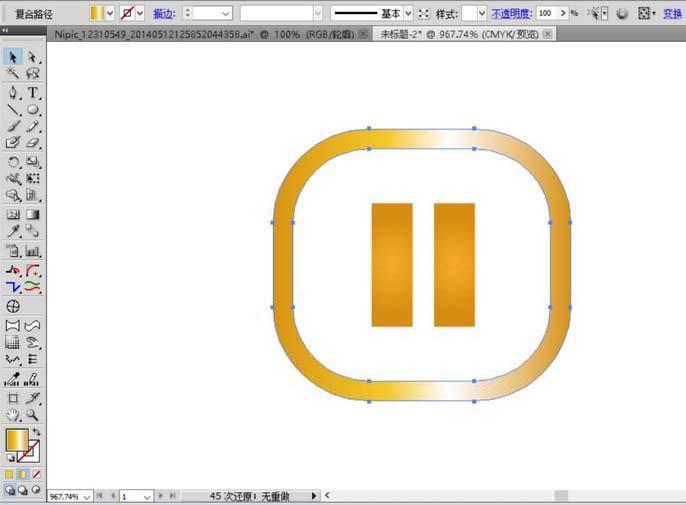Image resolution: width=686 pixels, height=505 pixels.
Task: Set the paint to None (red slash)
Action: [38, 474]
